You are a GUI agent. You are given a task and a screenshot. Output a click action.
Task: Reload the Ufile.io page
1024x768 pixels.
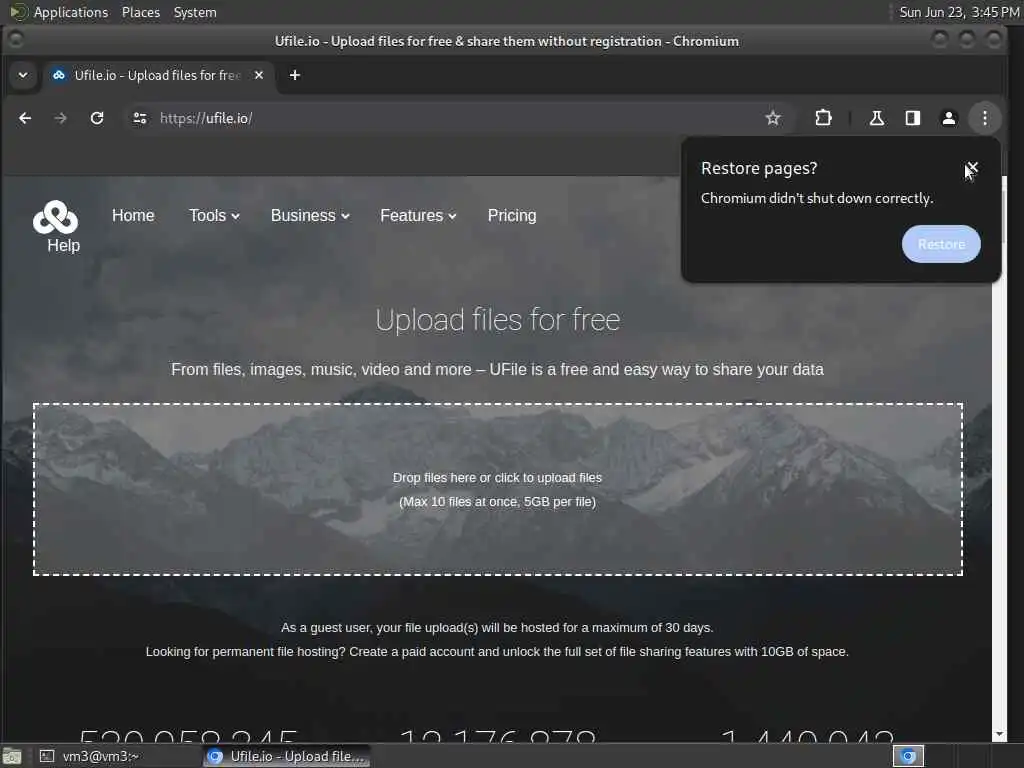tap(97, 118)
